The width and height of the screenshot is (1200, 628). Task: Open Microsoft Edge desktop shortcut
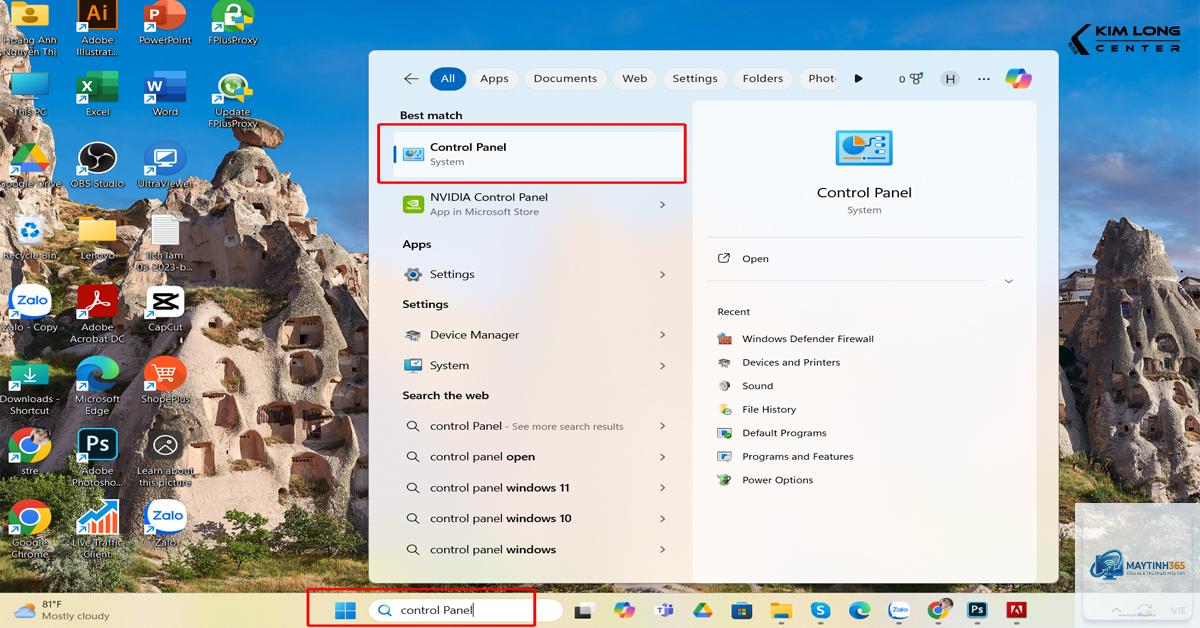click(x=97, y=386)
